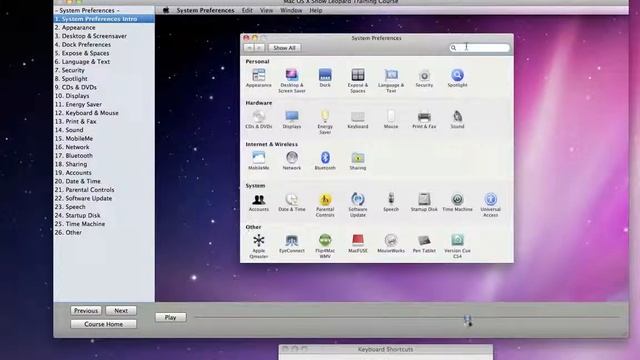Image resolution: width=640 pixels, height=360 pixels.
Task: Open the Date & Time icon
Action: 292,199
